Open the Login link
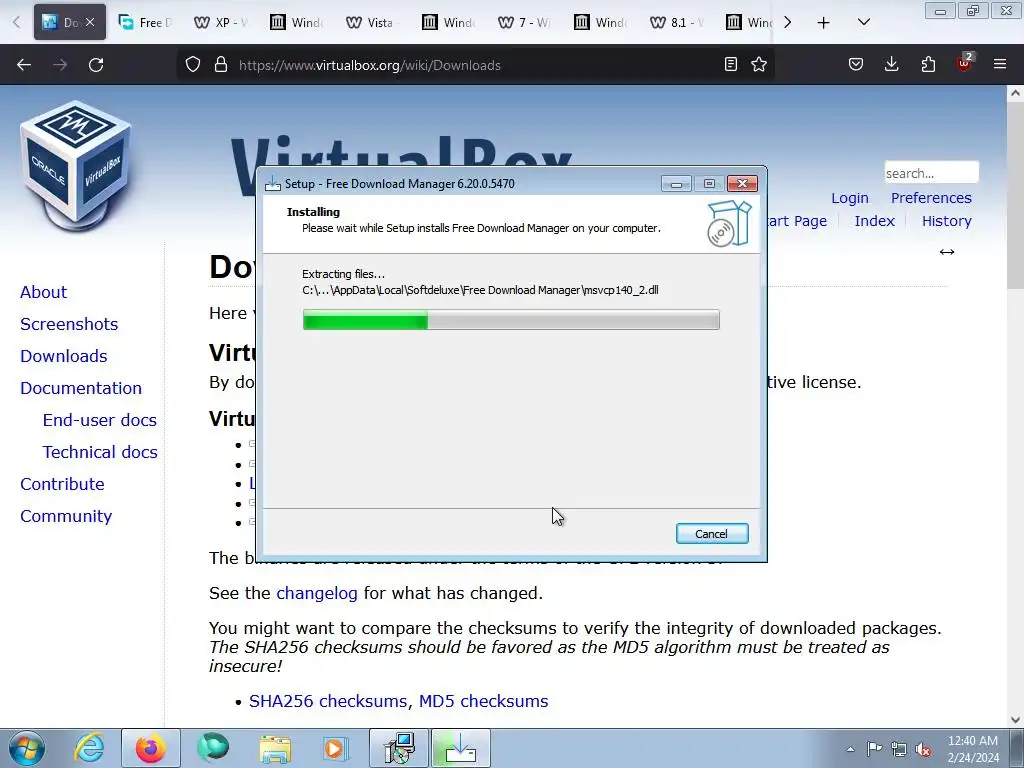The image size is (1024, 768). pyautogui.click(x=850, y=198)
